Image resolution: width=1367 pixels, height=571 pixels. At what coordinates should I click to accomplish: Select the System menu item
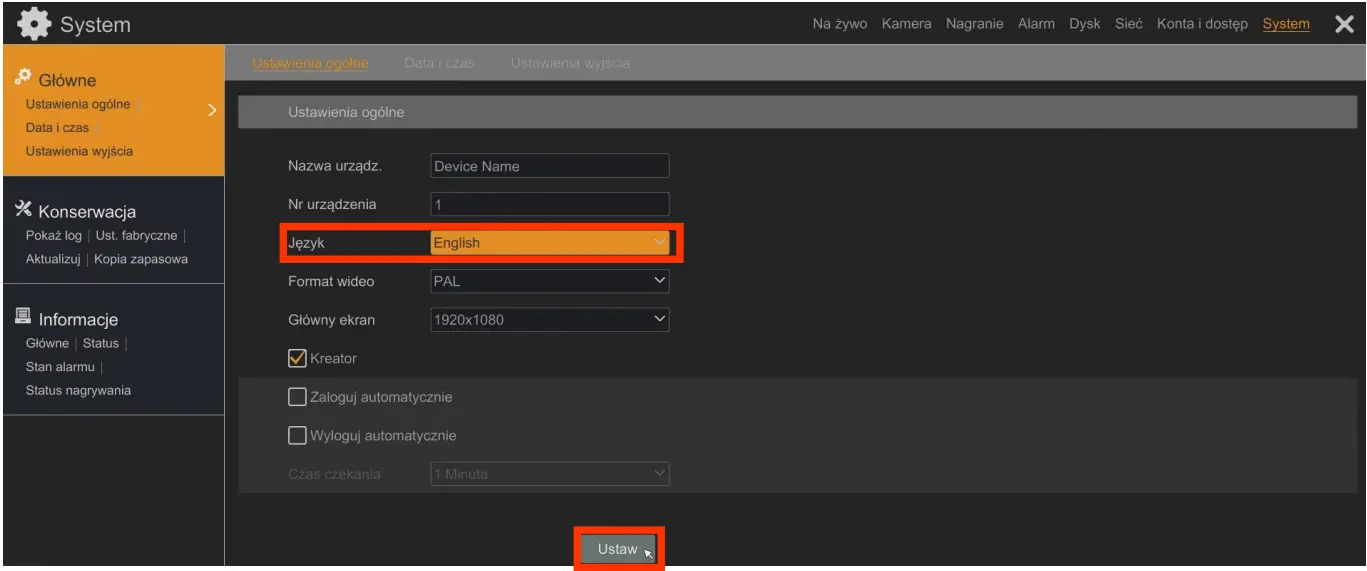coord(1286,24)
